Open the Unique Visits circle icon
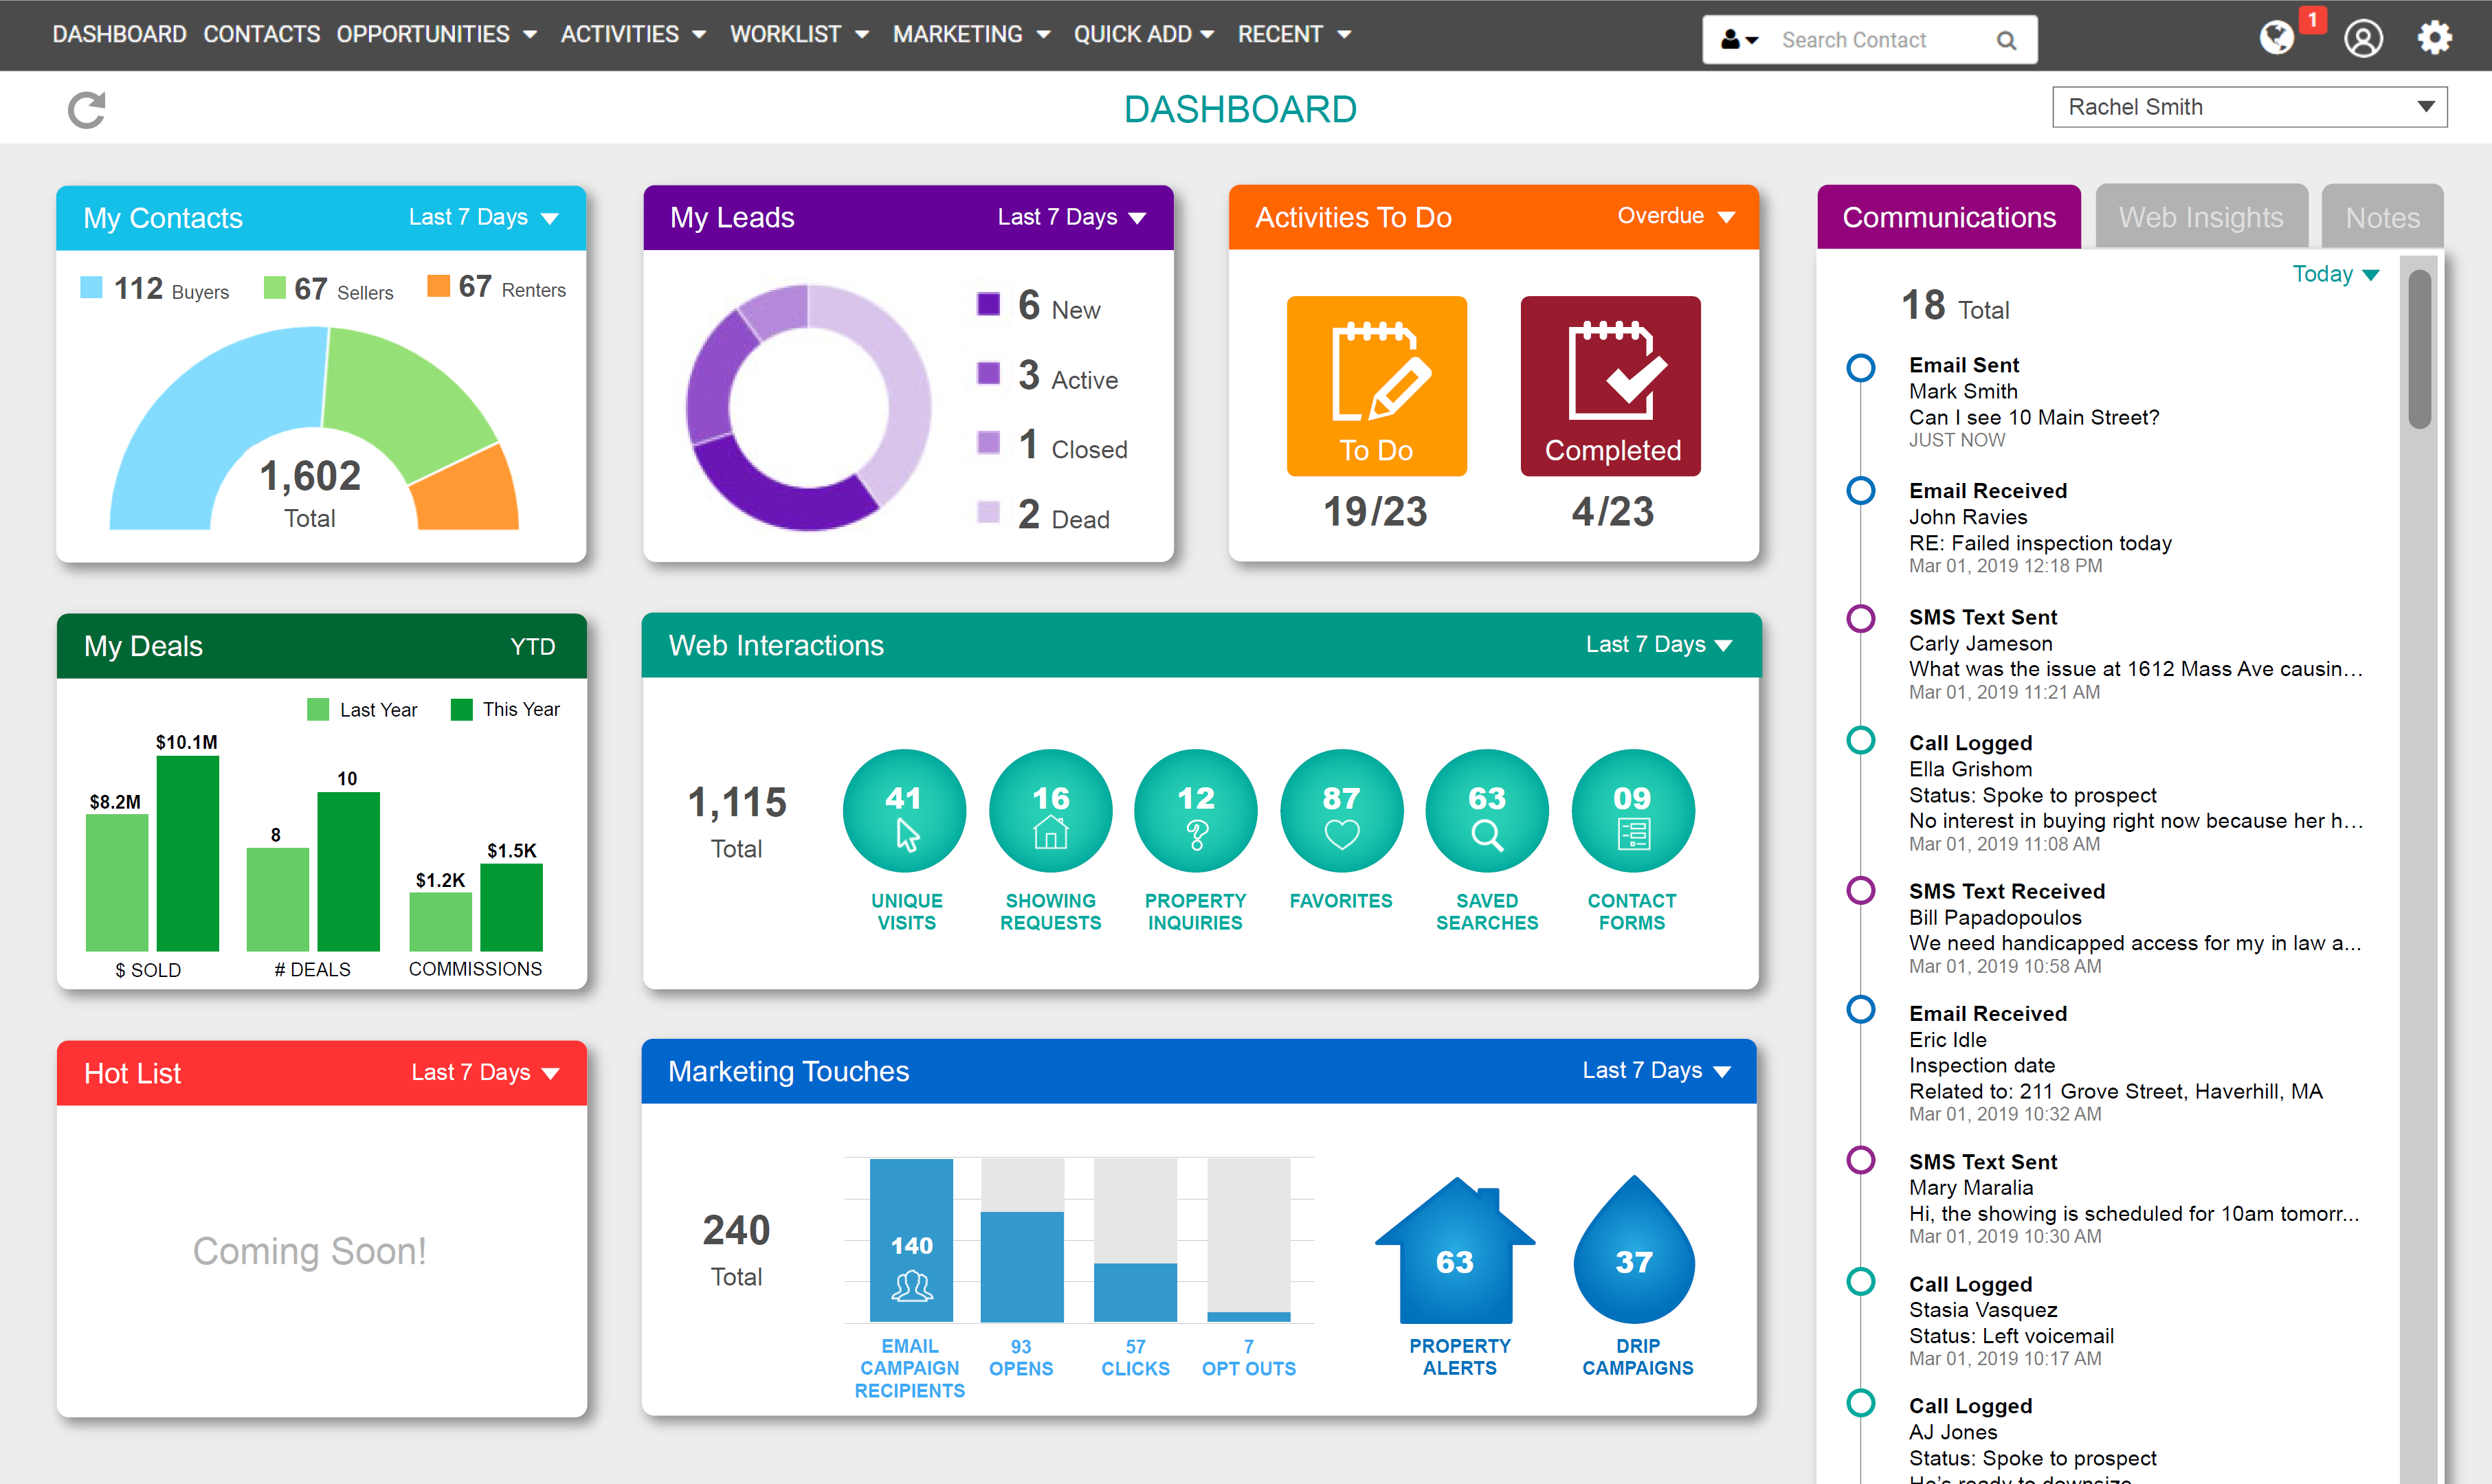The height and width of the screenshot is (1484, 2492). click(904, 810)
